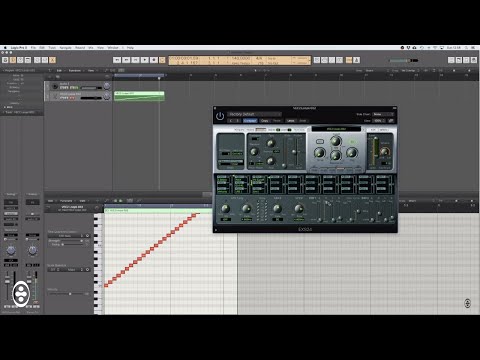The width and height of the screenshot is (480, 360).
Task: Click the previous preset arrow in EXS24
Action: [x=231, y=121]
